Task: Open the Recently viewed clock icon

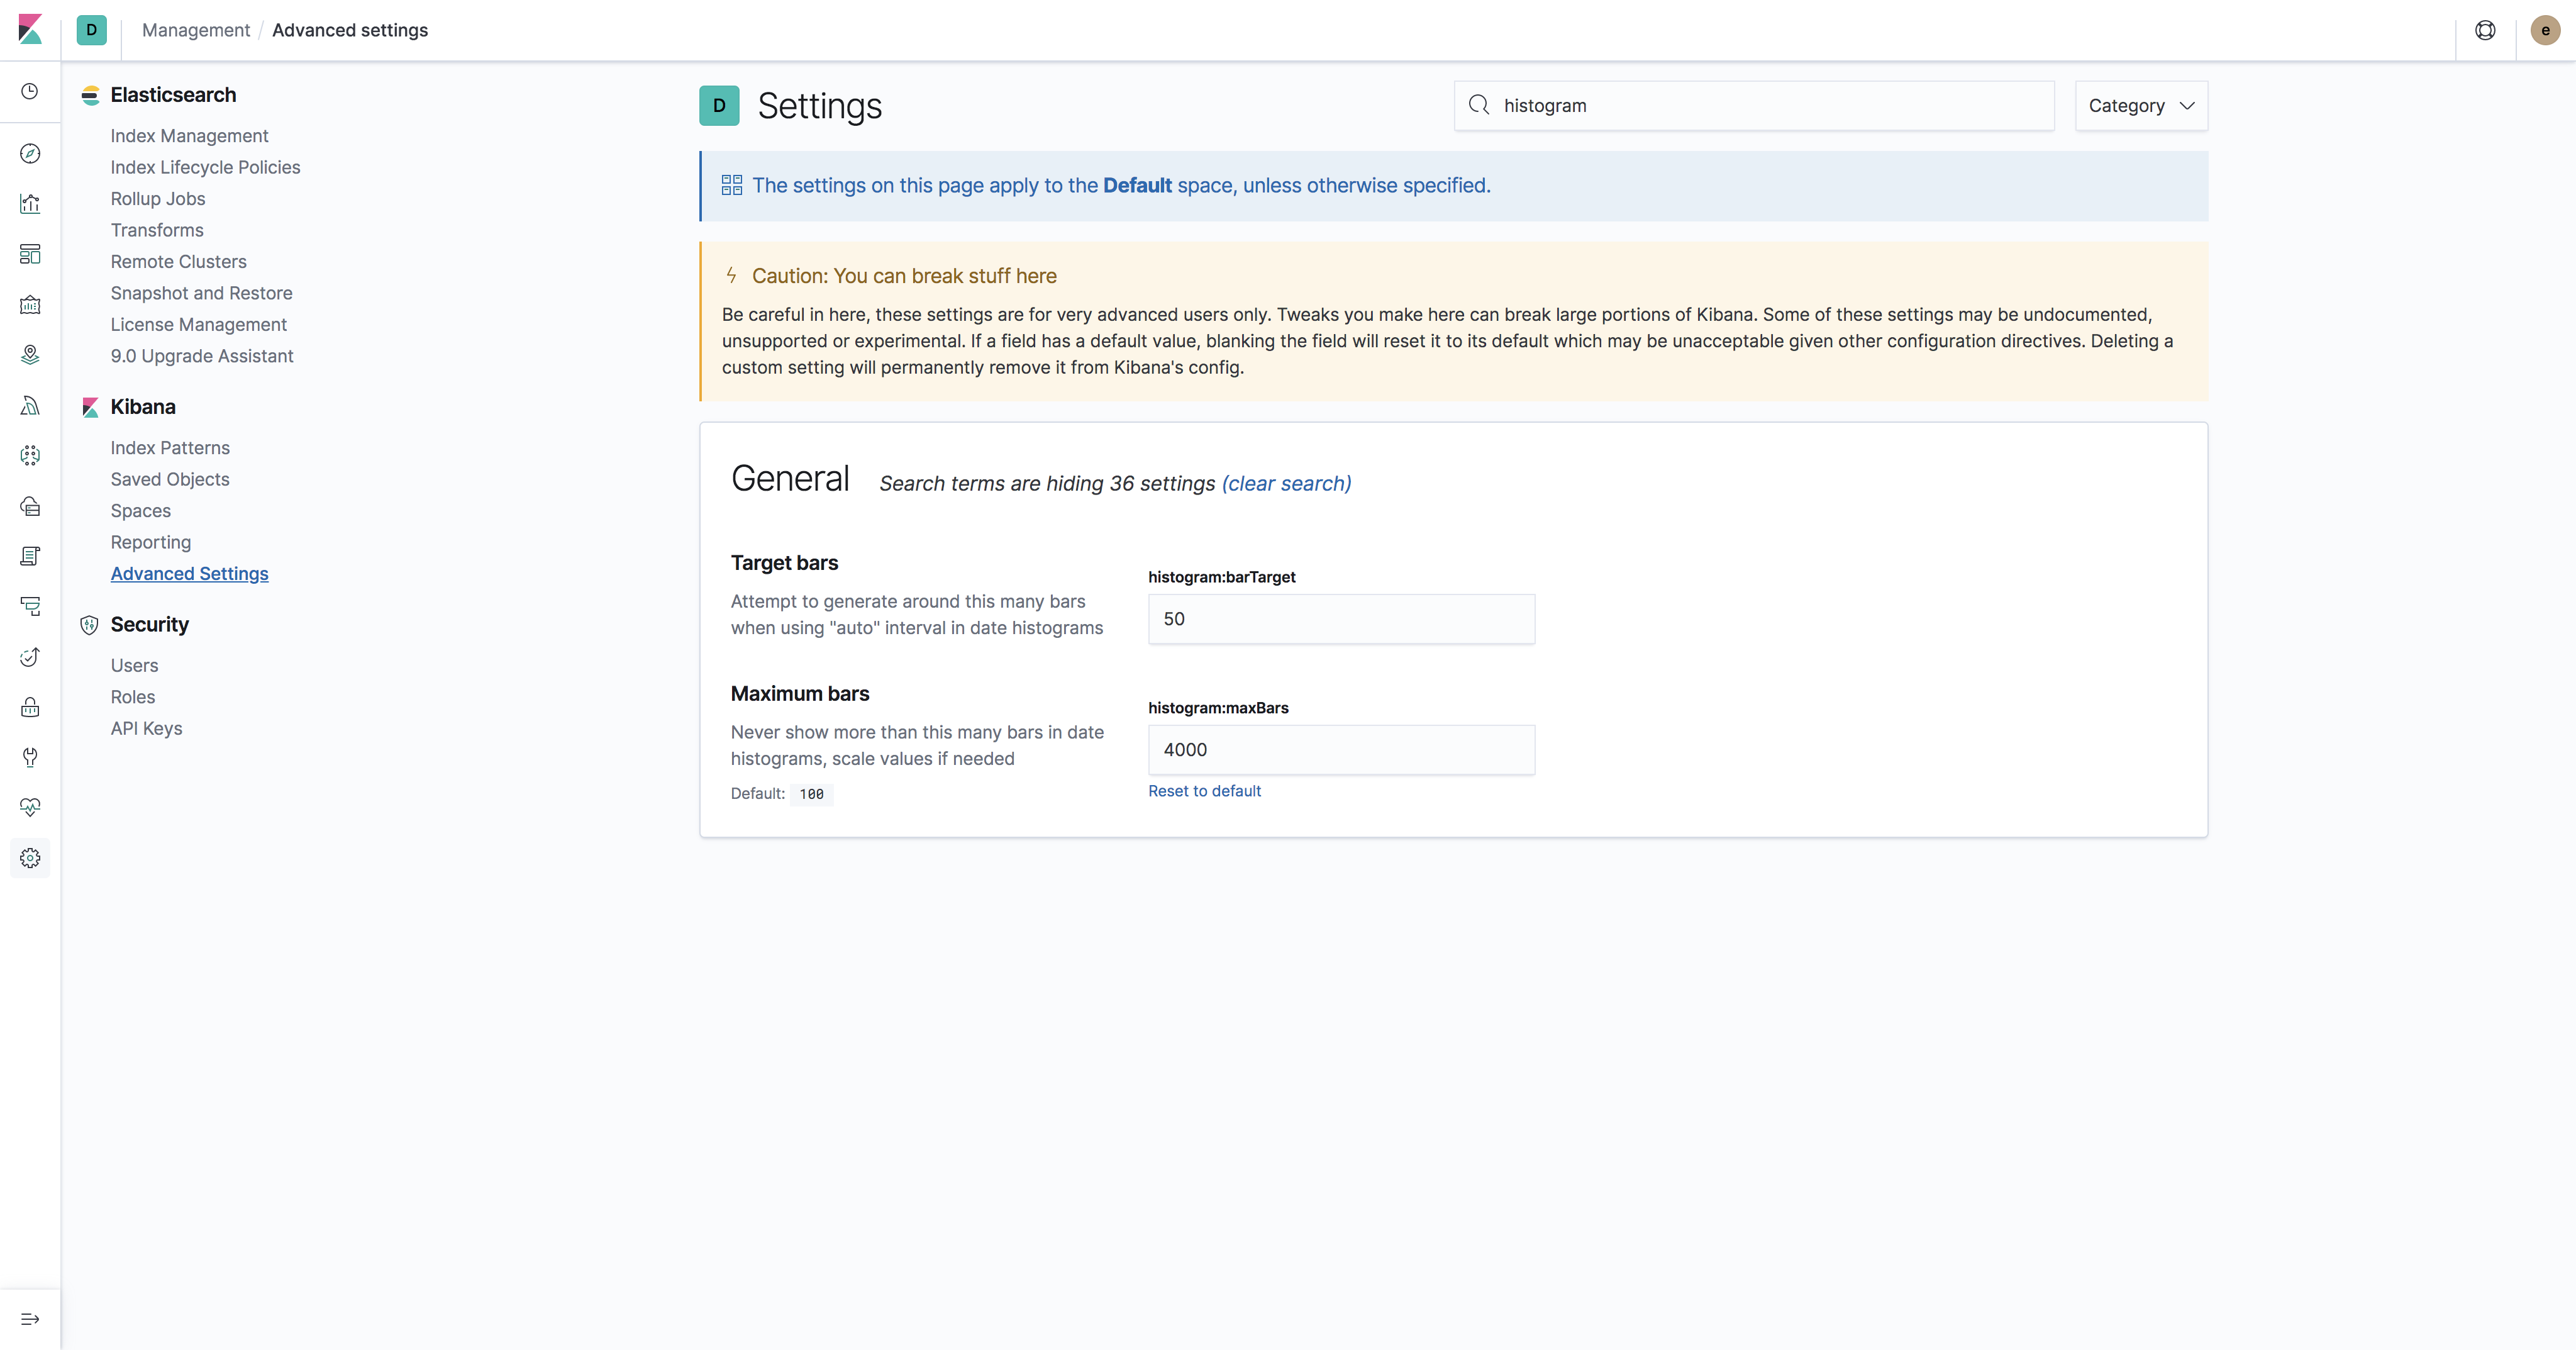Action: (30, 92)
